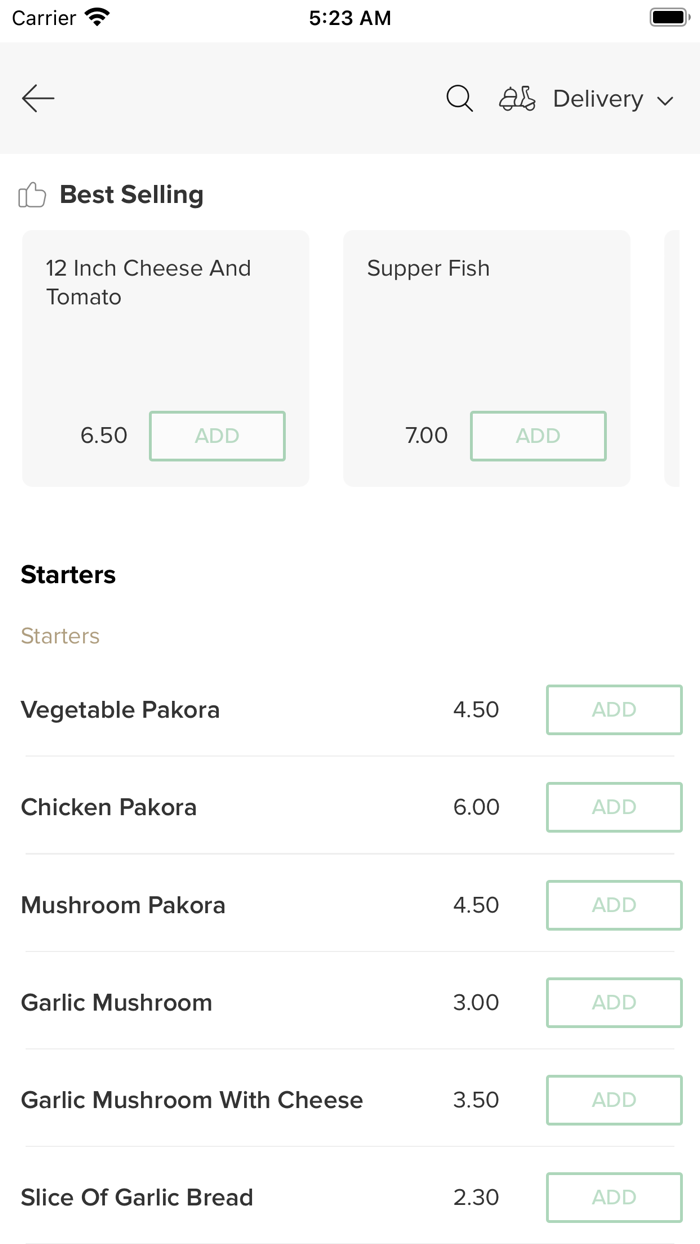Add Slice Of Garlic Bread

tap(614, 1197)
